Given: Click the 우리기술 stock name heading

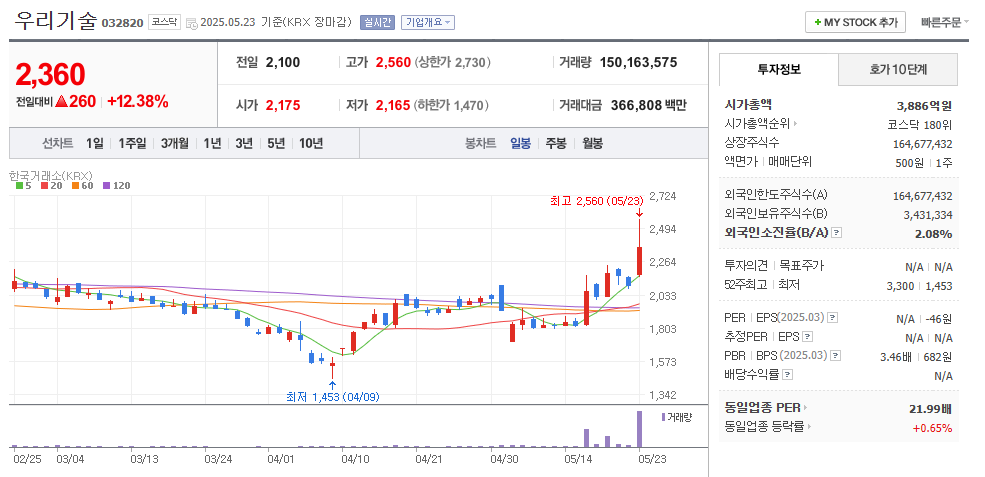Looking at the screenshot, I should pyautogui.click(x=55, y=21).
